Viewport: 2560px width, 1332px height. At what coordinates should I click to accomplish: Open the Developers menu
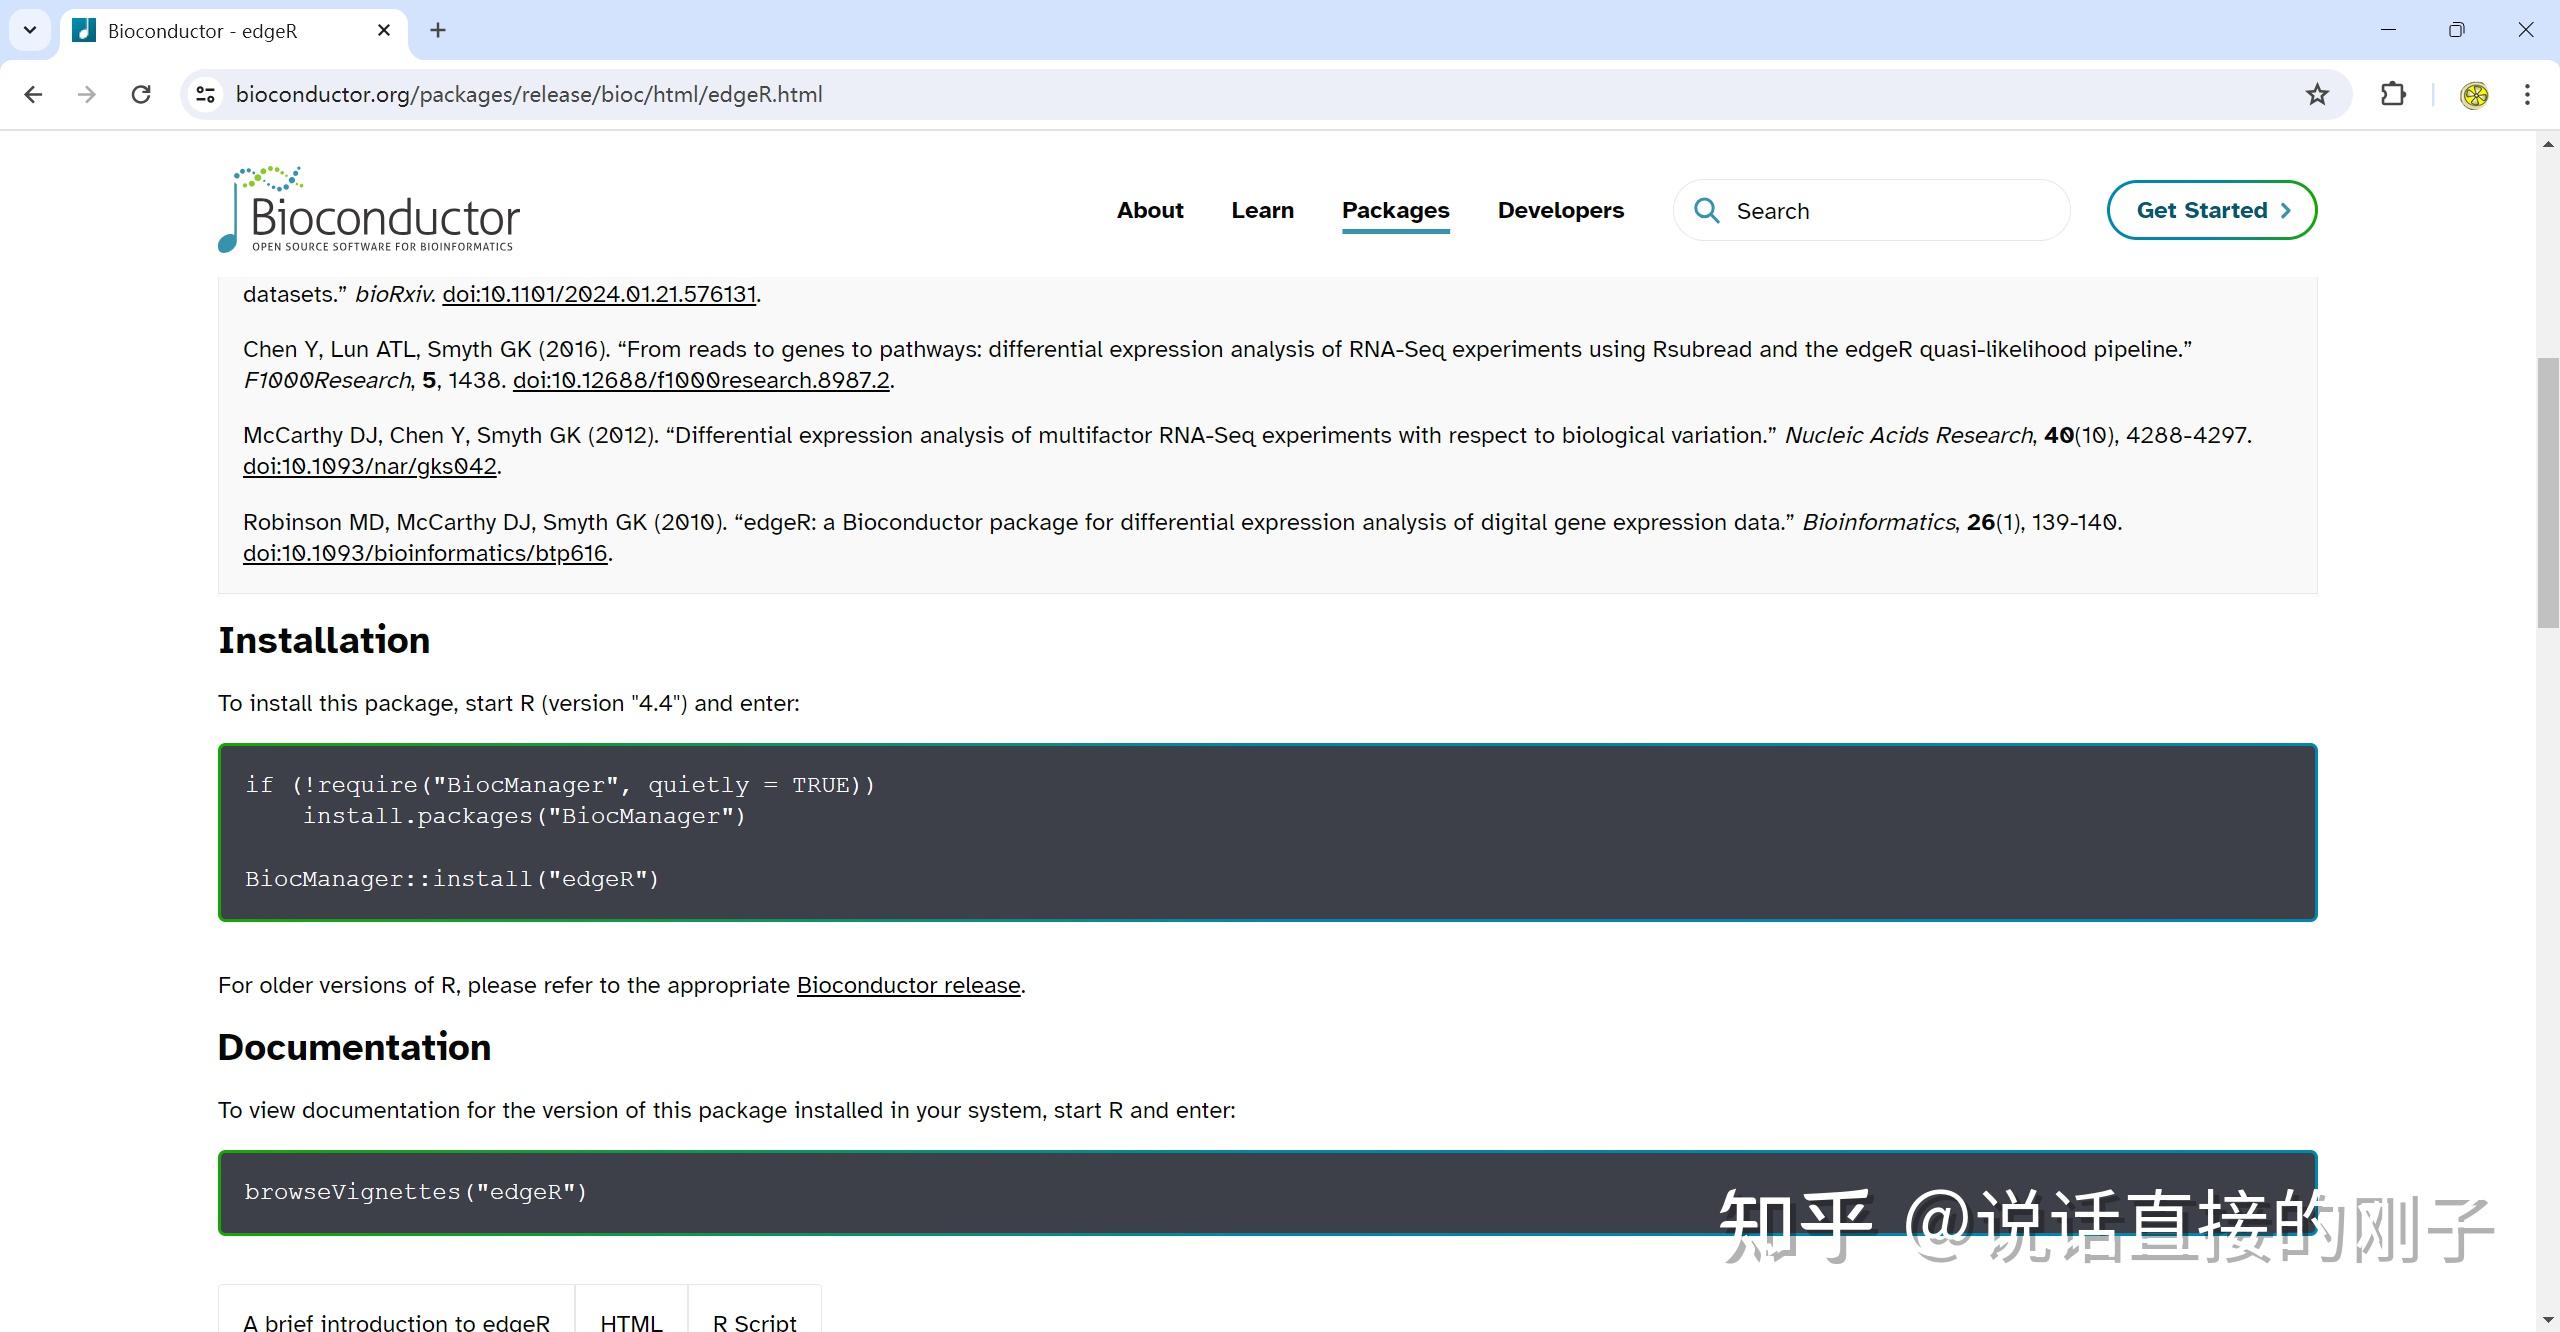[1560, 210]
